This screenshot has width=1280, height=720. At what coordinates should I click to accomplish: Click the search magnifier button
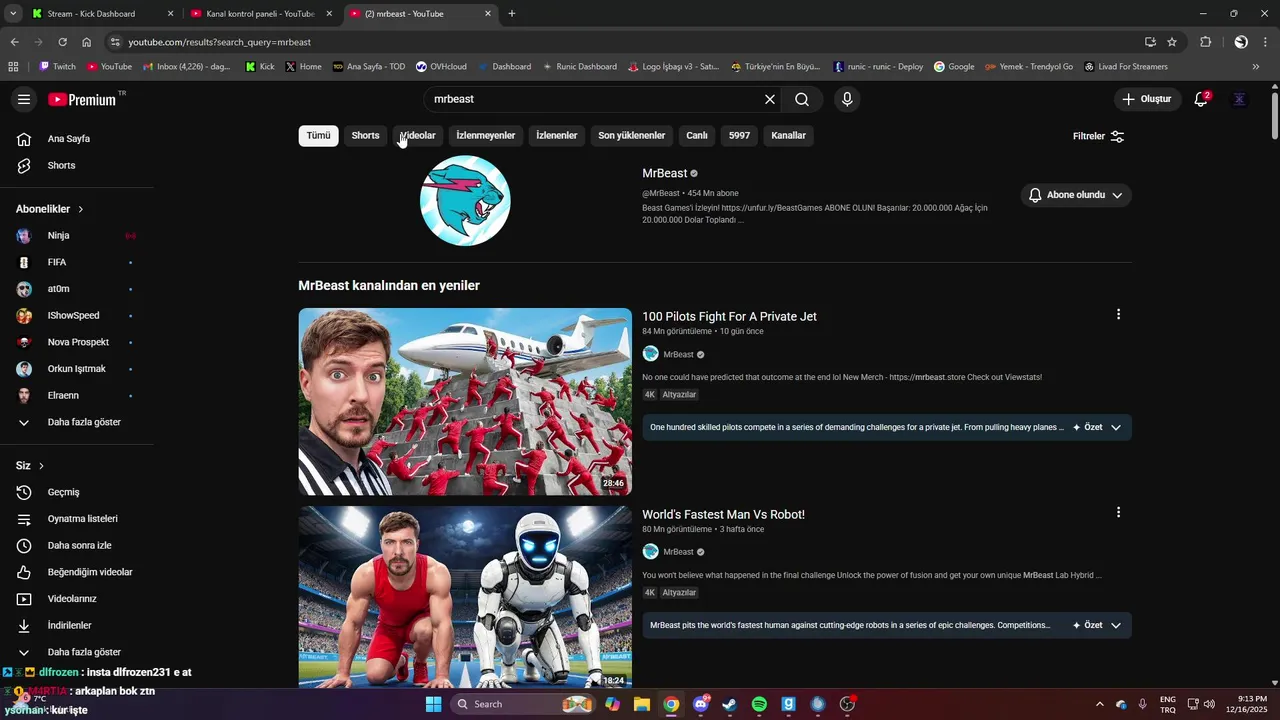[802, 99]
